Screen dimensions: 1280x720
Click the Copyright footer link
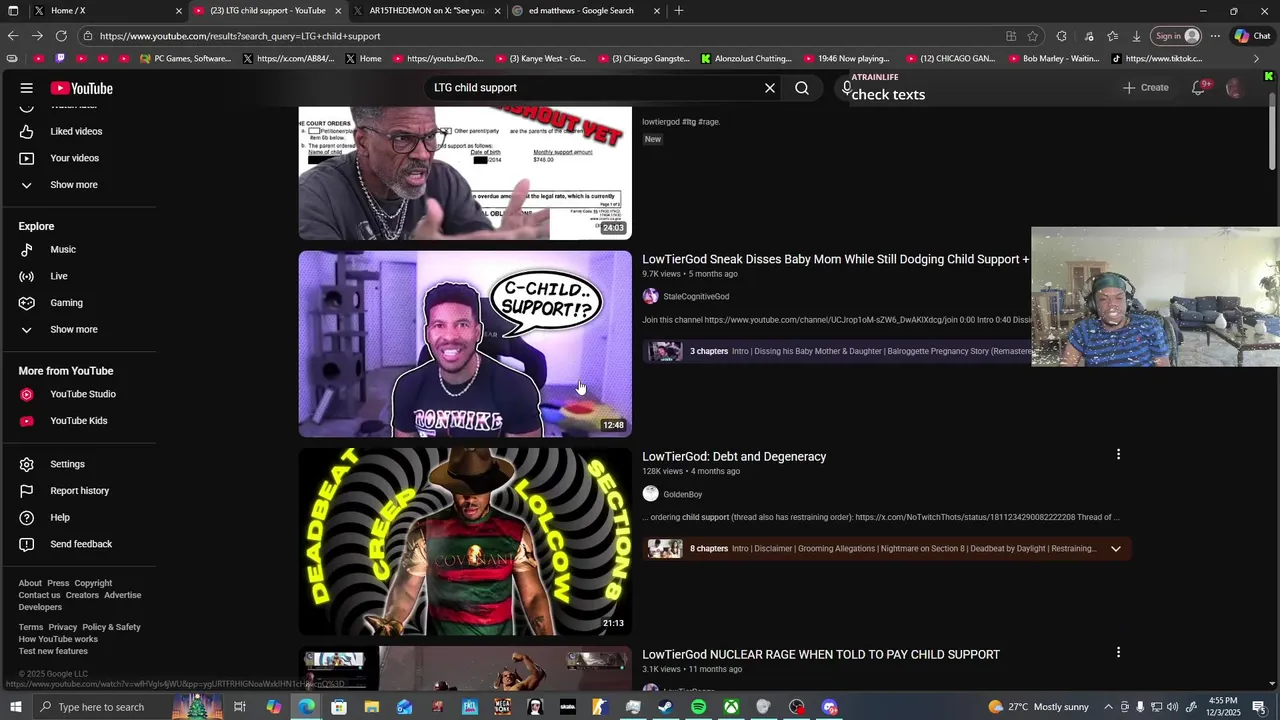tap(93, 583)
